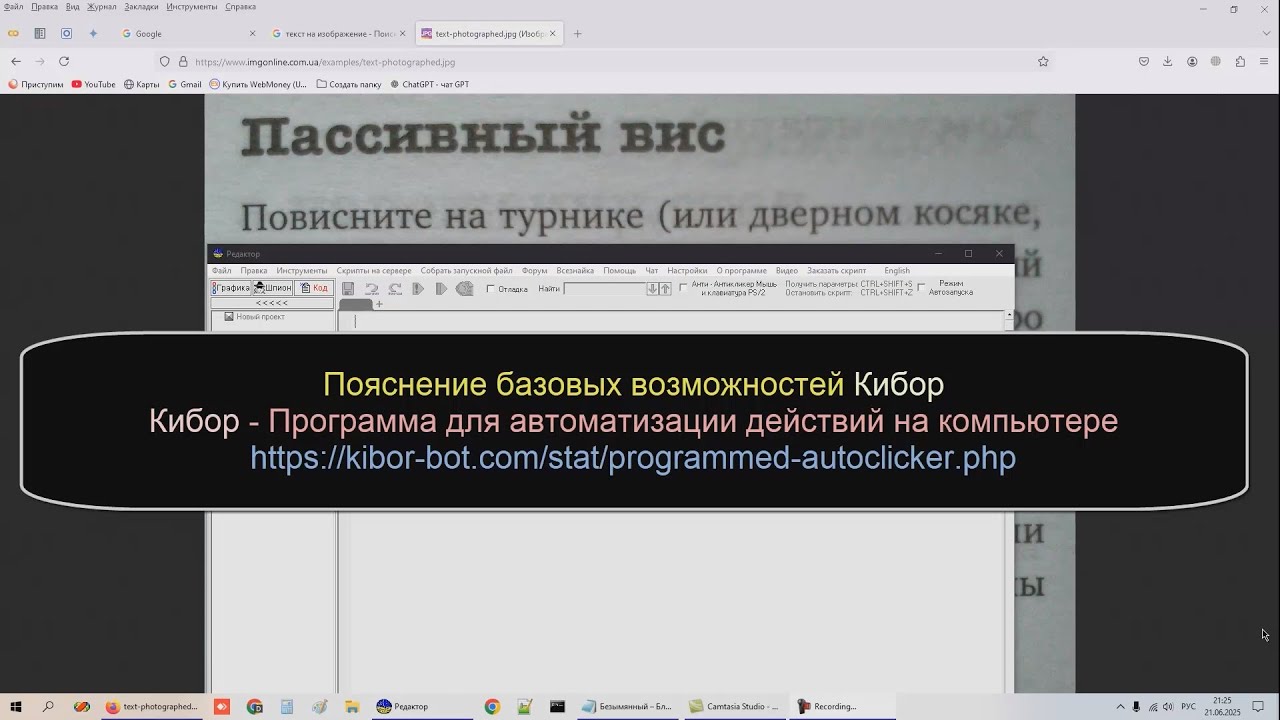Click the undo arrow in Редактор toolbar
Image resolution: width=1280 pixels, height=720 pixels.
pos(371,288)
